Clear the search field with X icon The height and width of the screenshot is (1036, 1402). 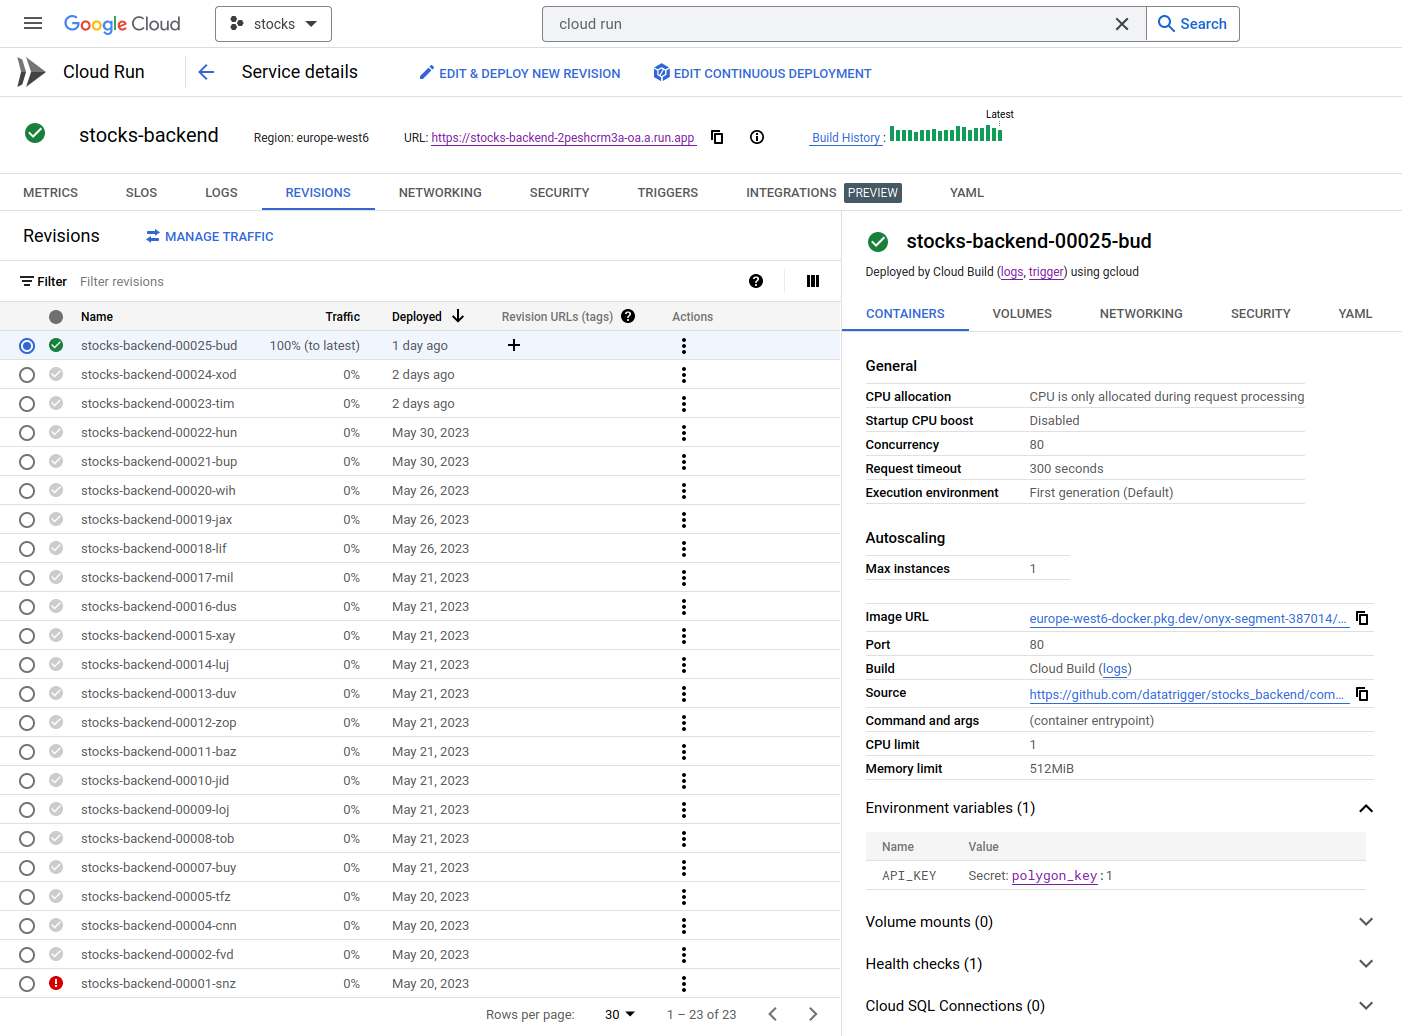(x=1122, y=24)
